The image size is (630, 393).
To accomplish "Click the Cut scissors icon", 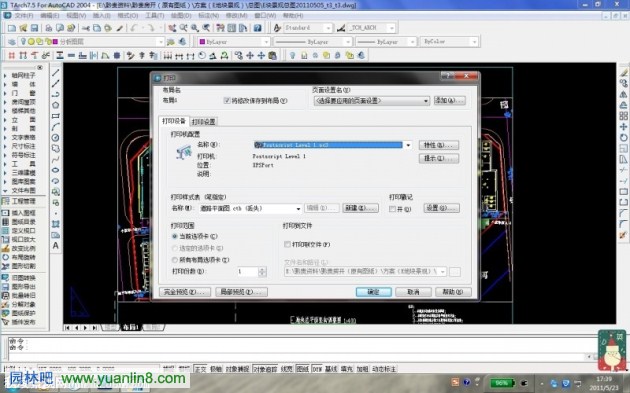I will [x=86, y=28].
